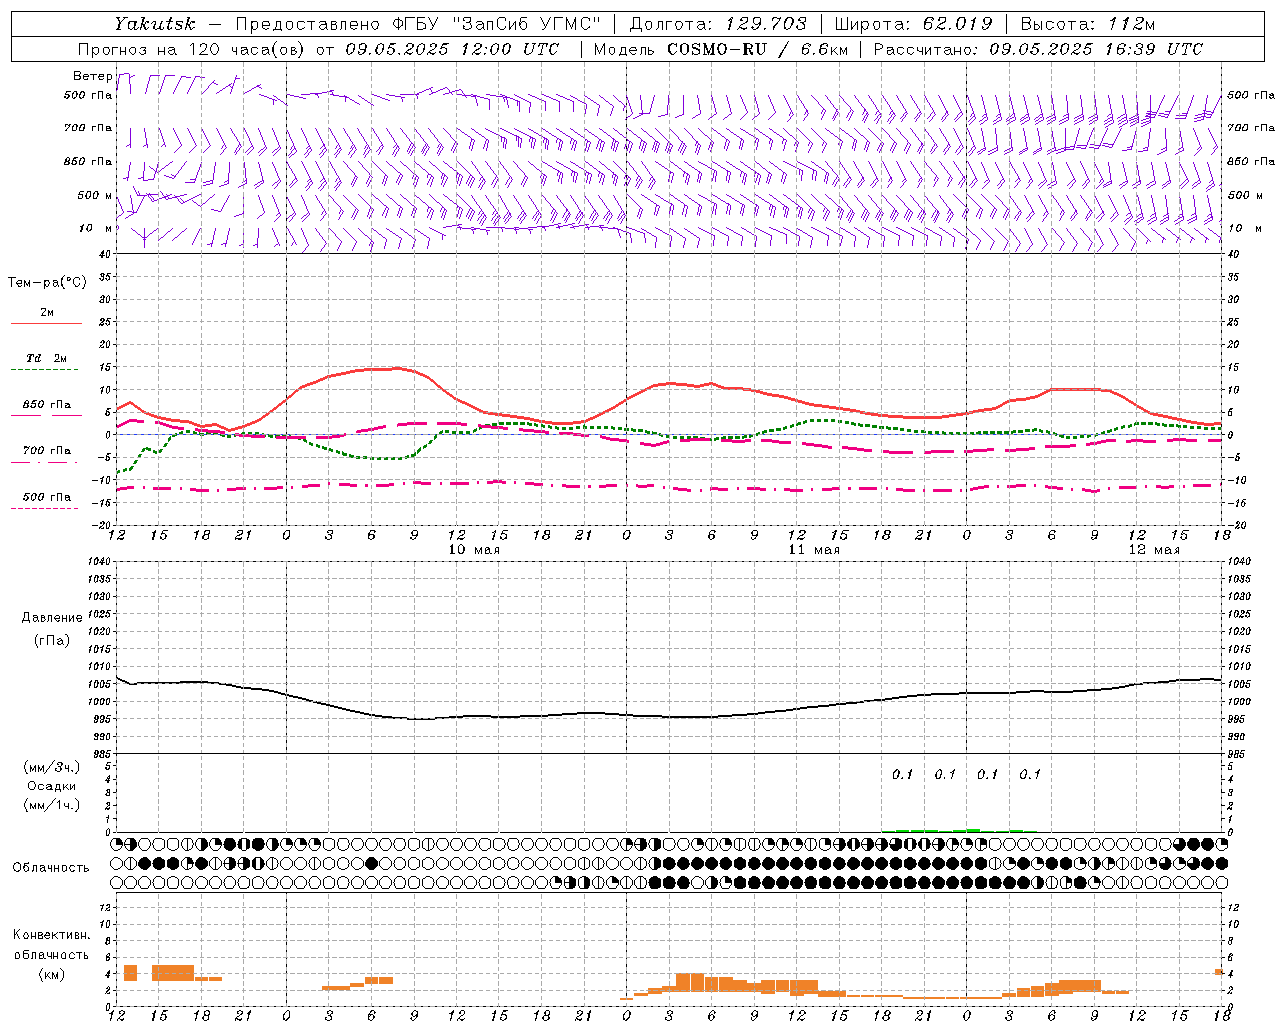This screenshot has height=1024, width=1280.
Task: Click the (мм/3ч.) precipitation unit label
Action: coord(52,767)
